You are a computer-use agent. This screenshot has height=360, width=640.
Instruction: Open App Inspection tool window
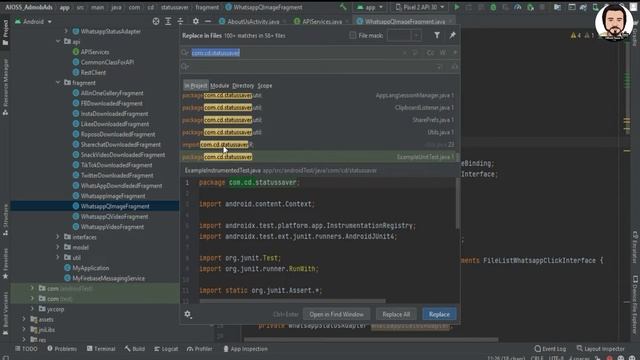[245, 349]
